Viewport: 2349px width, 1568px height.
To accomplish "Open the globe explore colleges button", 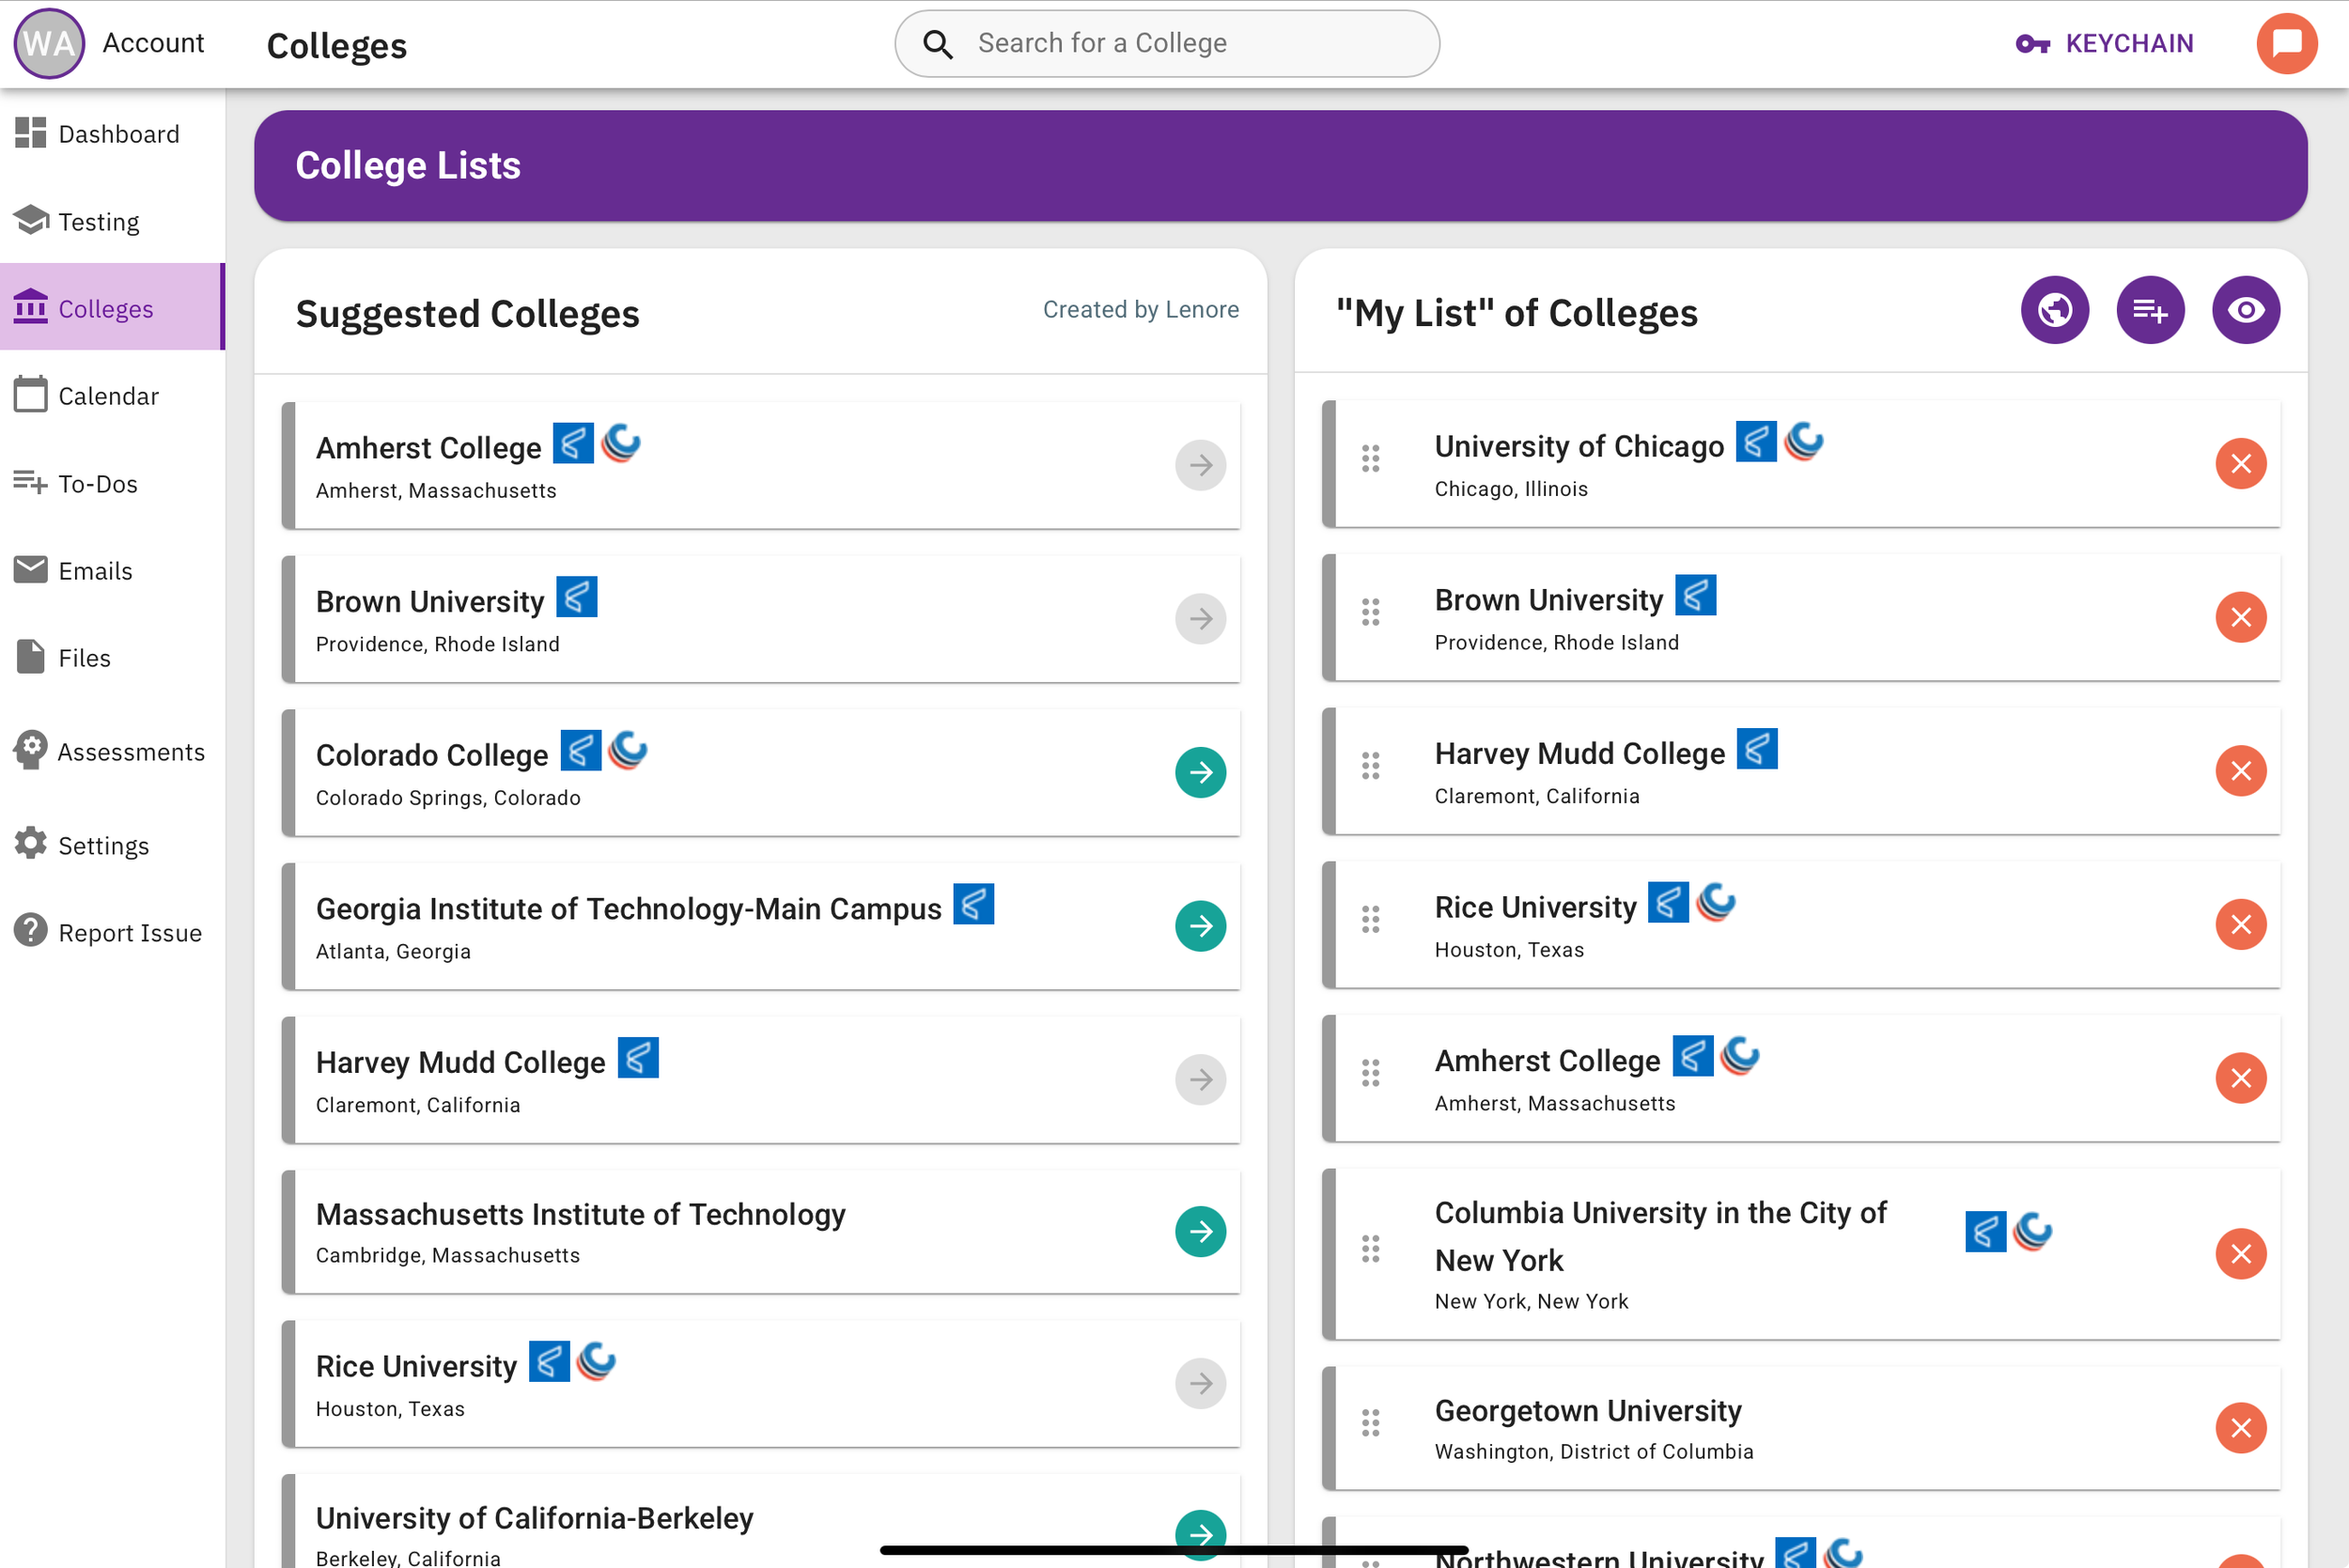I will tap(2054, 310).
